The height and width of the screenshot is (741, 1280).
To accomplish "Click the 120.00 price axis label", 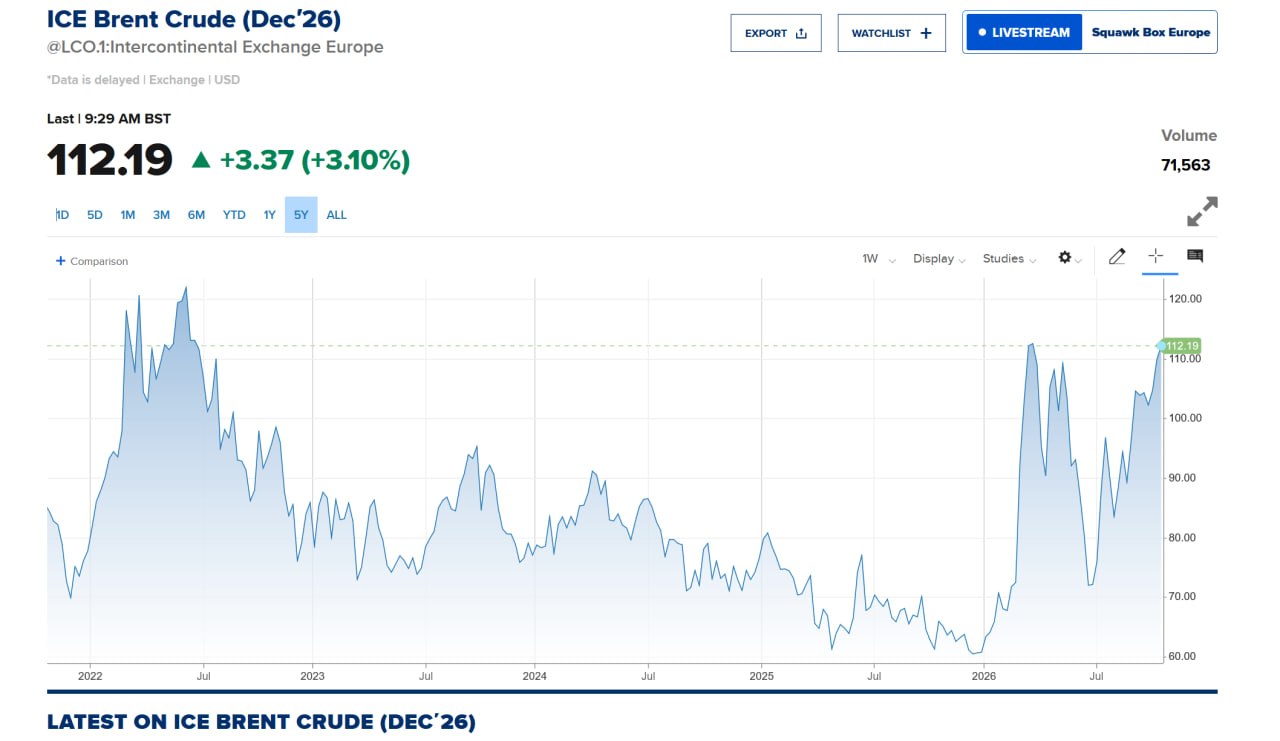I will pos(1184,299).
